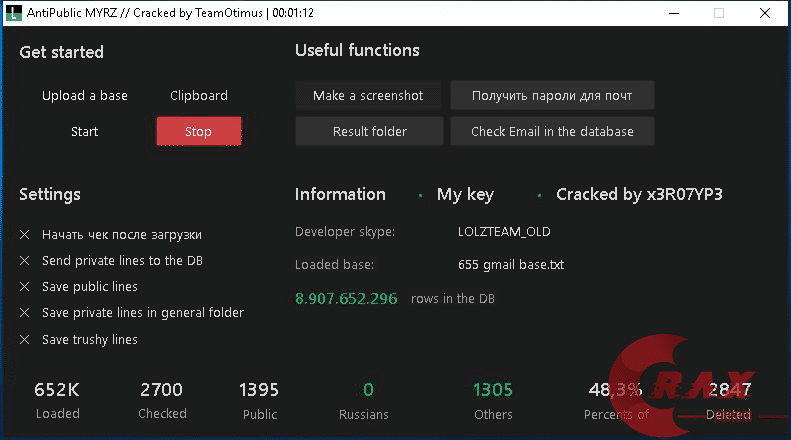791x440 pixels.
Task: Toggle the 'Save public lines' option
Action: pyautogui.click(x=25, y=287)
